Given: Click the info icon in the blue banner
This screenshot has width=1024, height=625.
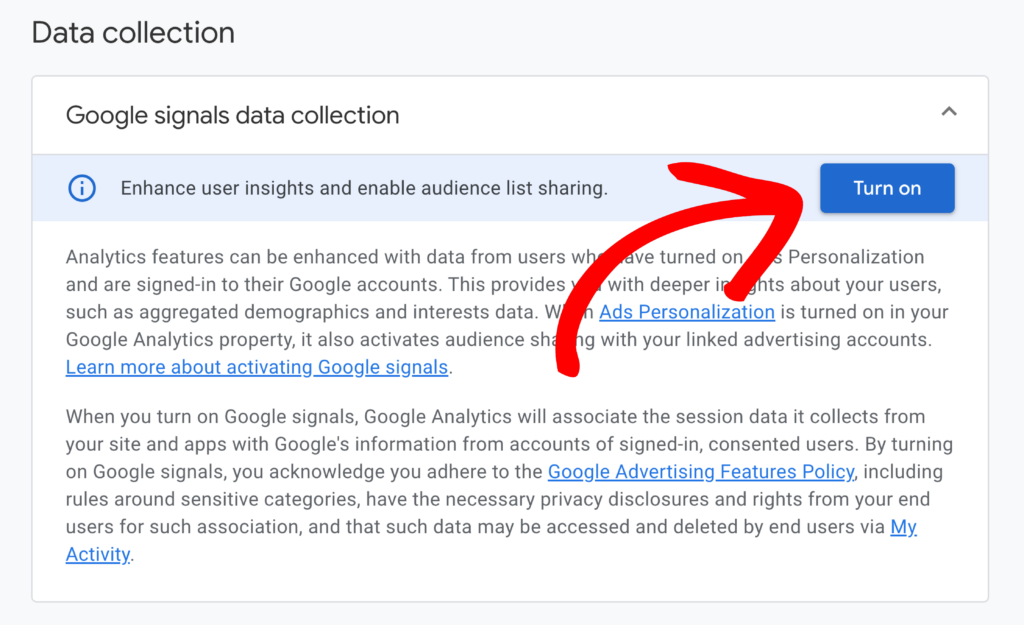Looking at the screenshot, I should [x=82, y=188].
